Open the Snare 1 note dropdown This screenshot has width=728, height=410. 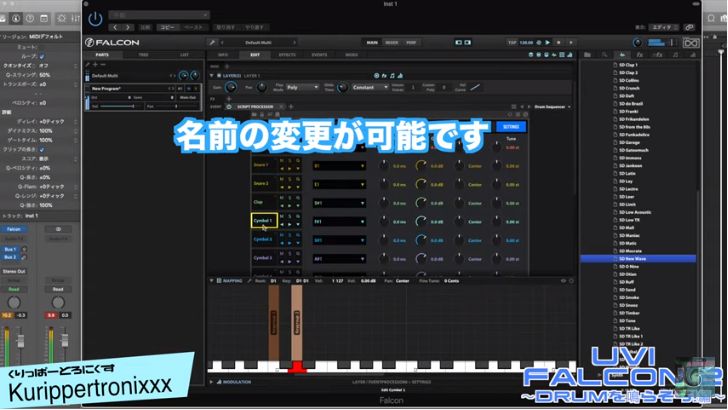pyautogui.click(x=339, y=166)
